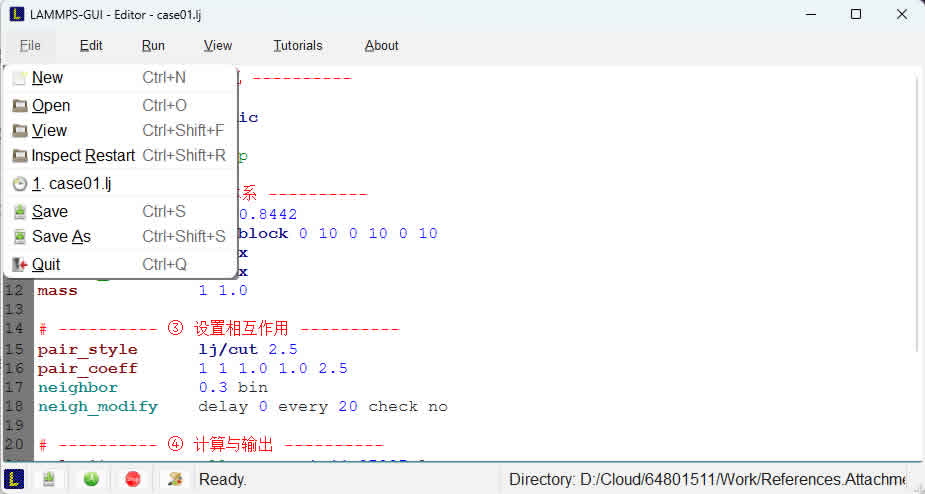Click line number 19 in the gutter
Screen dimensions: 925x494
tap(14, 426)
